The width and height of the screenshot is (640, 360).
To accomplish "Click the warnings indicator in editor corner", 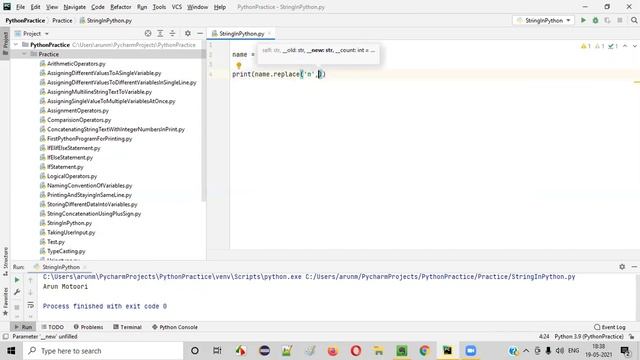I will [x=586, y=46].
